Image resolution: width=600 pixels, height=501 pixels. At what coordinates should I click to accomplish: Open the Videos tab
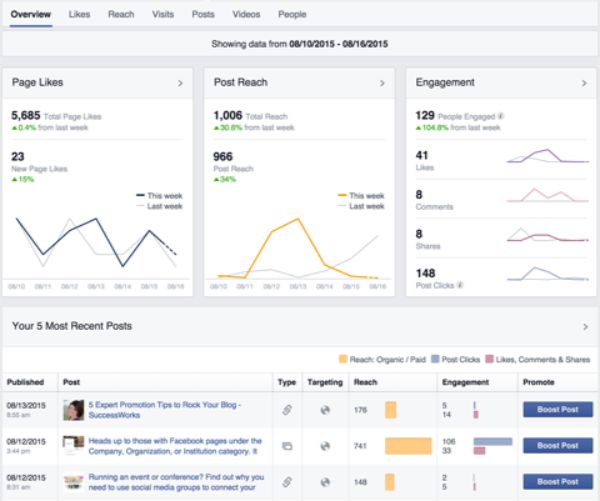pos(246,15)
